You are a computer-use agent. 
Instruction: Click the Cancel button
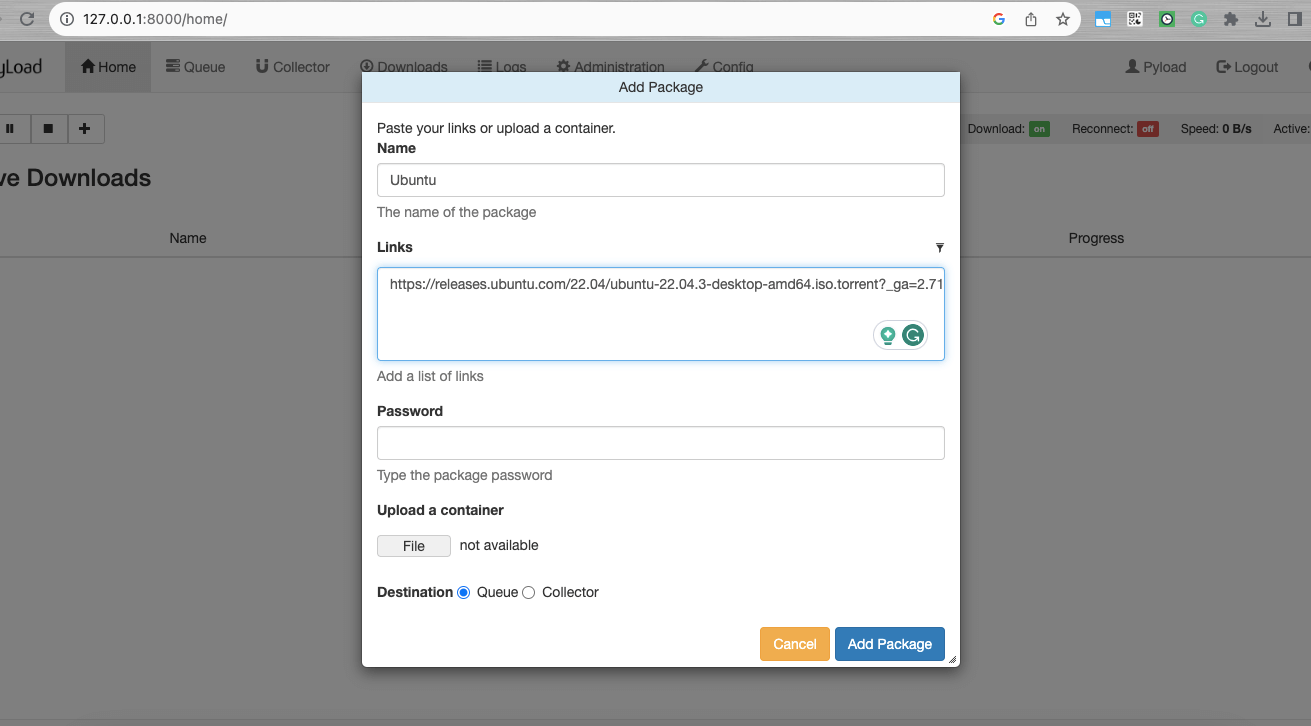pos(795,644)
